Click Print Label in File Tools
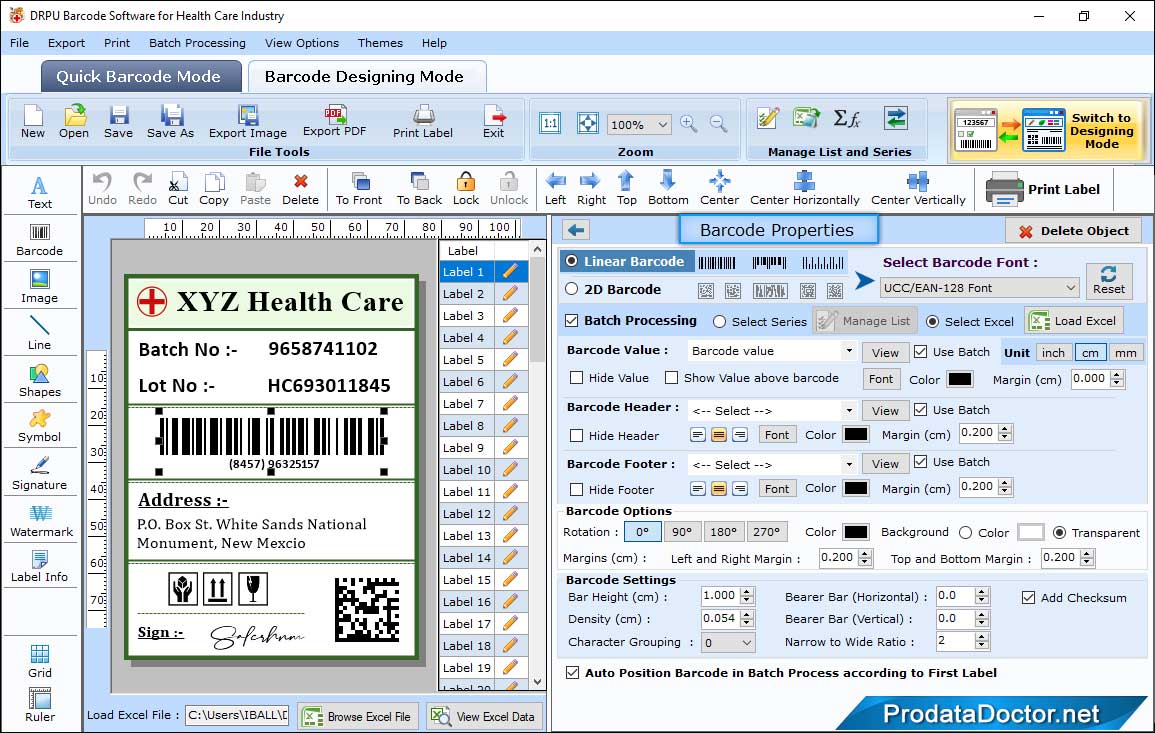The height and width of the screenshot is (733, 1155). [423, 121]
